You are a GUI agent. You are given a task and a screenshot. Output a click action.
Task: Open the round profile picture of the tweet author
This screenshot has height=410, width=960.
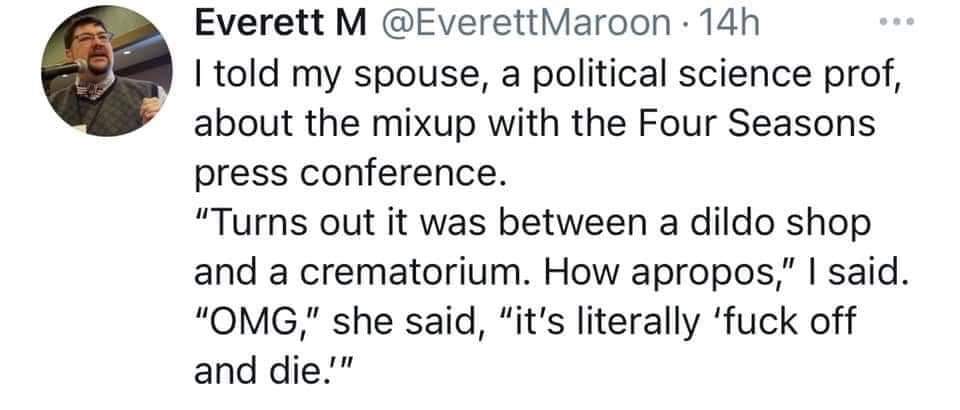tap(107, 71)
